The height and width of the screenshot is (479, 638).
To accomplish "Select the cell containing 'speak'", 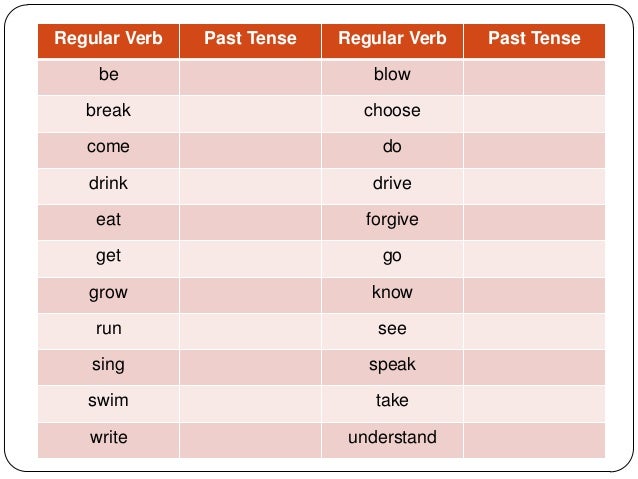I will point(392,367).
